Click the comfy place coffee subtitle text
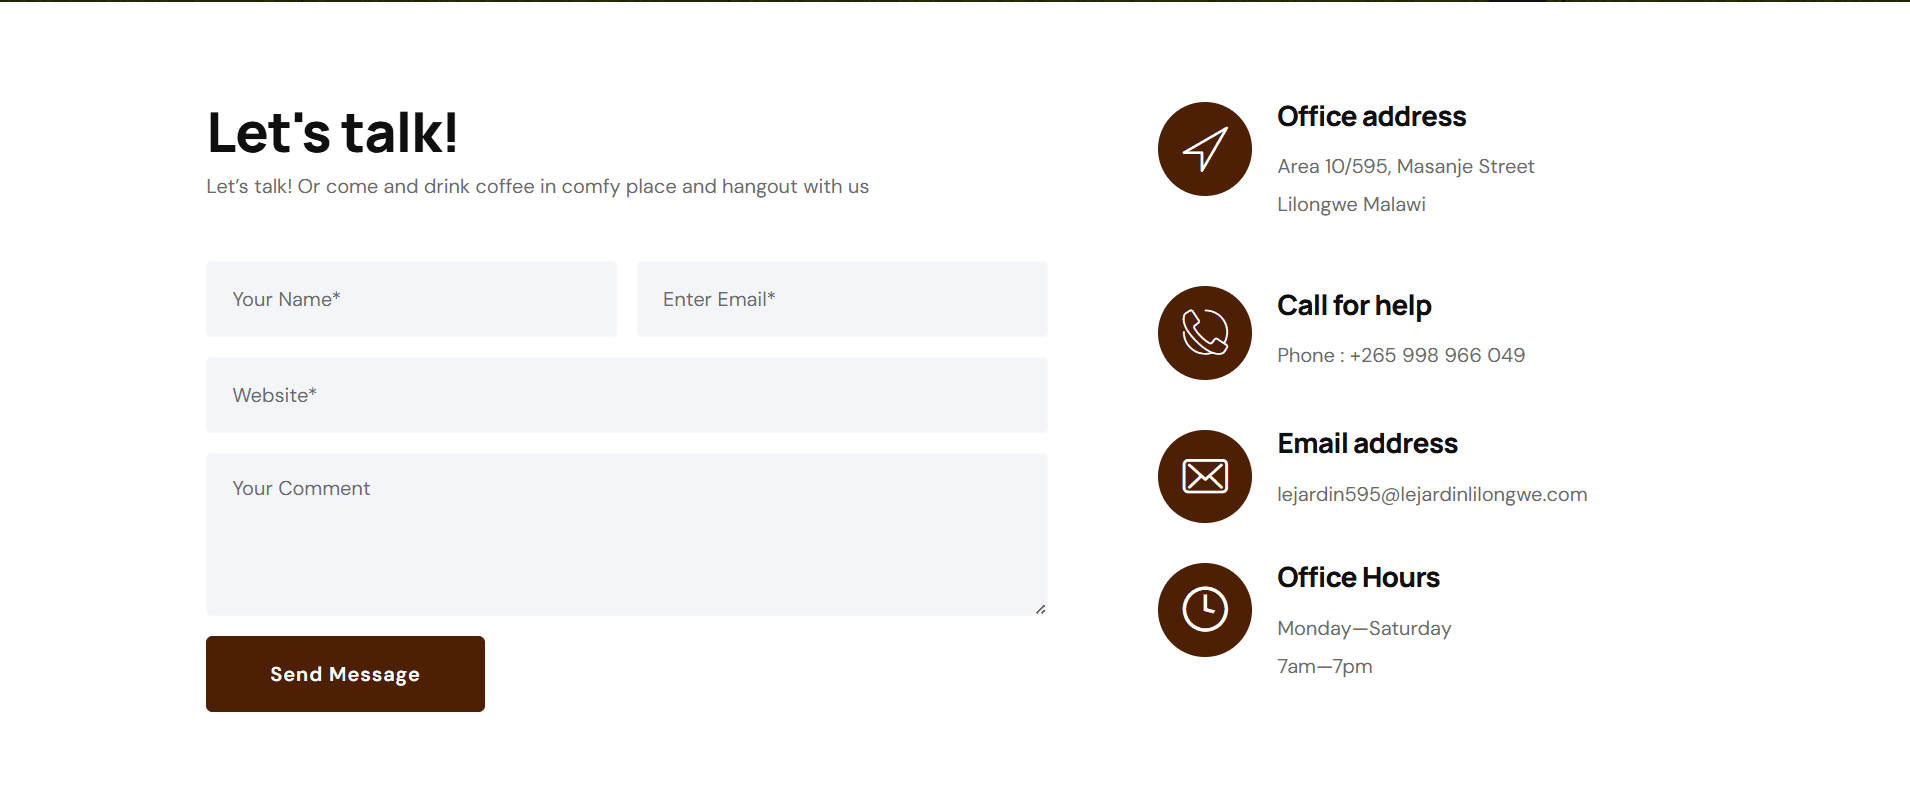 (537, 187)
